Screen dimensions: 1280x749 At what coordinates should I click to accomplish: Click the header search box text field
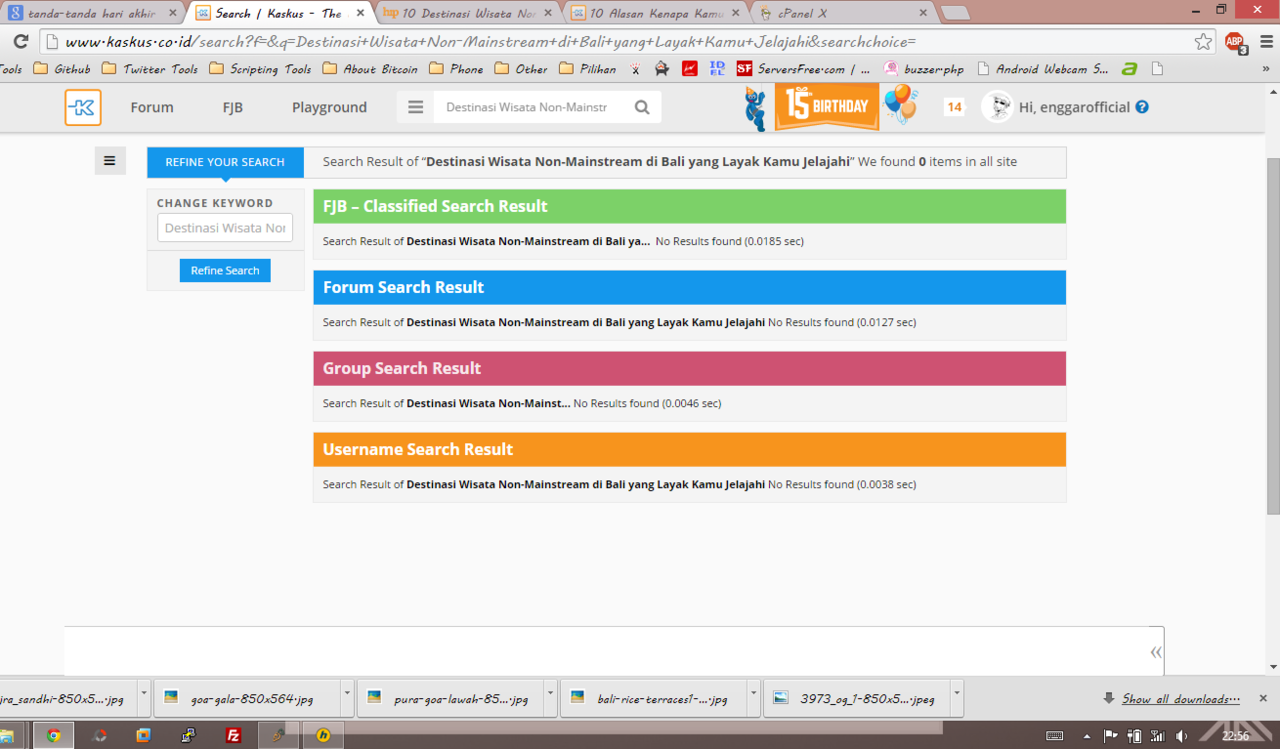527,107
